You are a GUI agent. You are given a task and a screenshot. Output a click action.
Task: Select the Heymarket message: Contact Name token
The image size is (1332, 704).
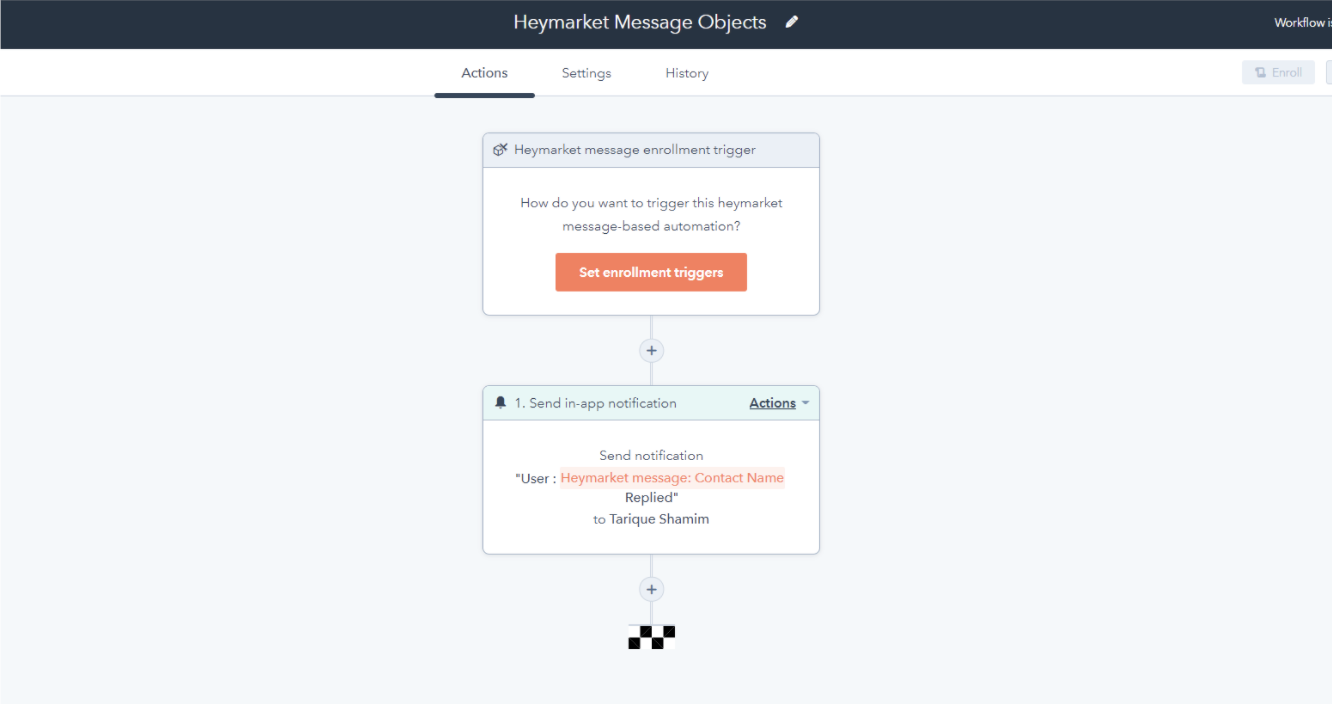coord(672,478)
